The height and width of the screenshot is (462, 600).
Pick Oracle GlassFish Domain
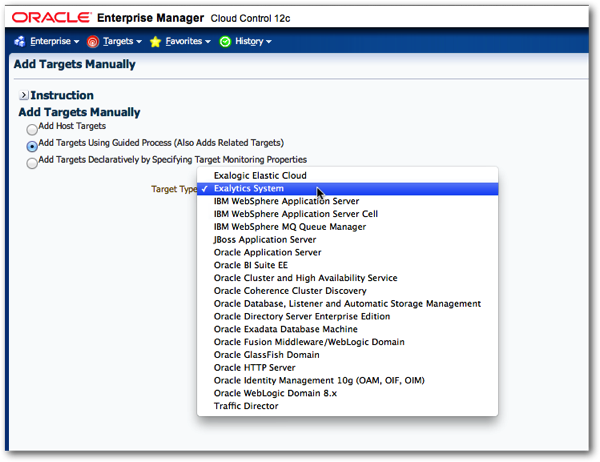[347, 355]
